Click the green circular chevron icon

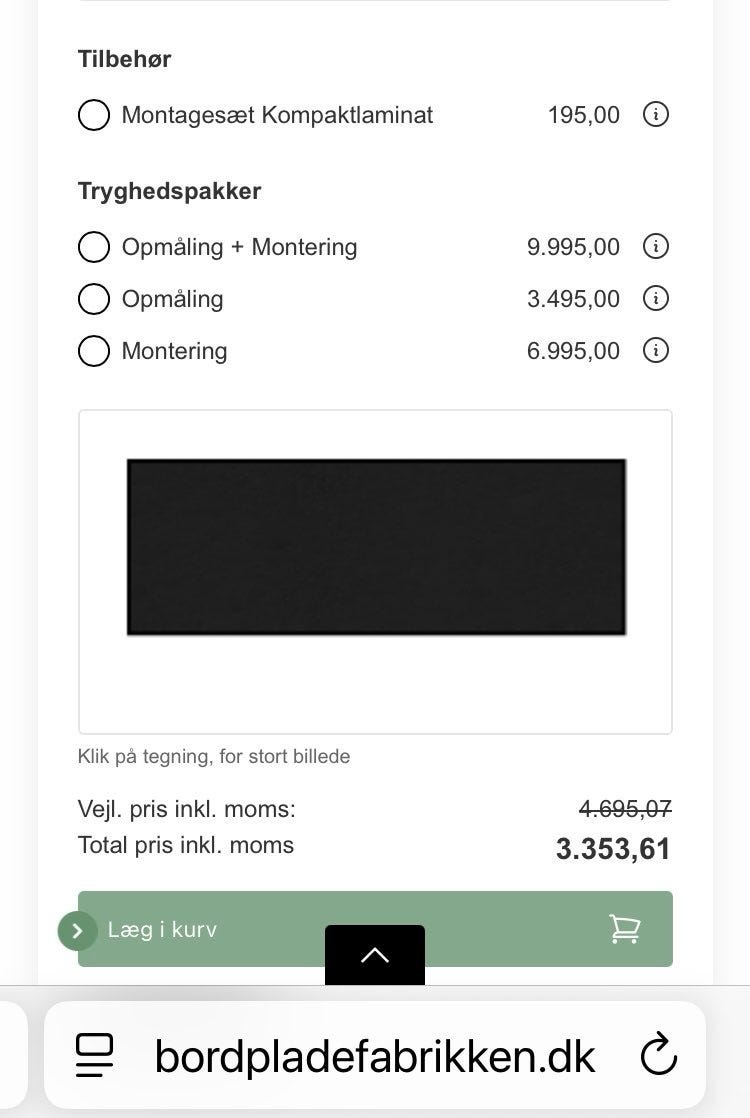[77, 930]
